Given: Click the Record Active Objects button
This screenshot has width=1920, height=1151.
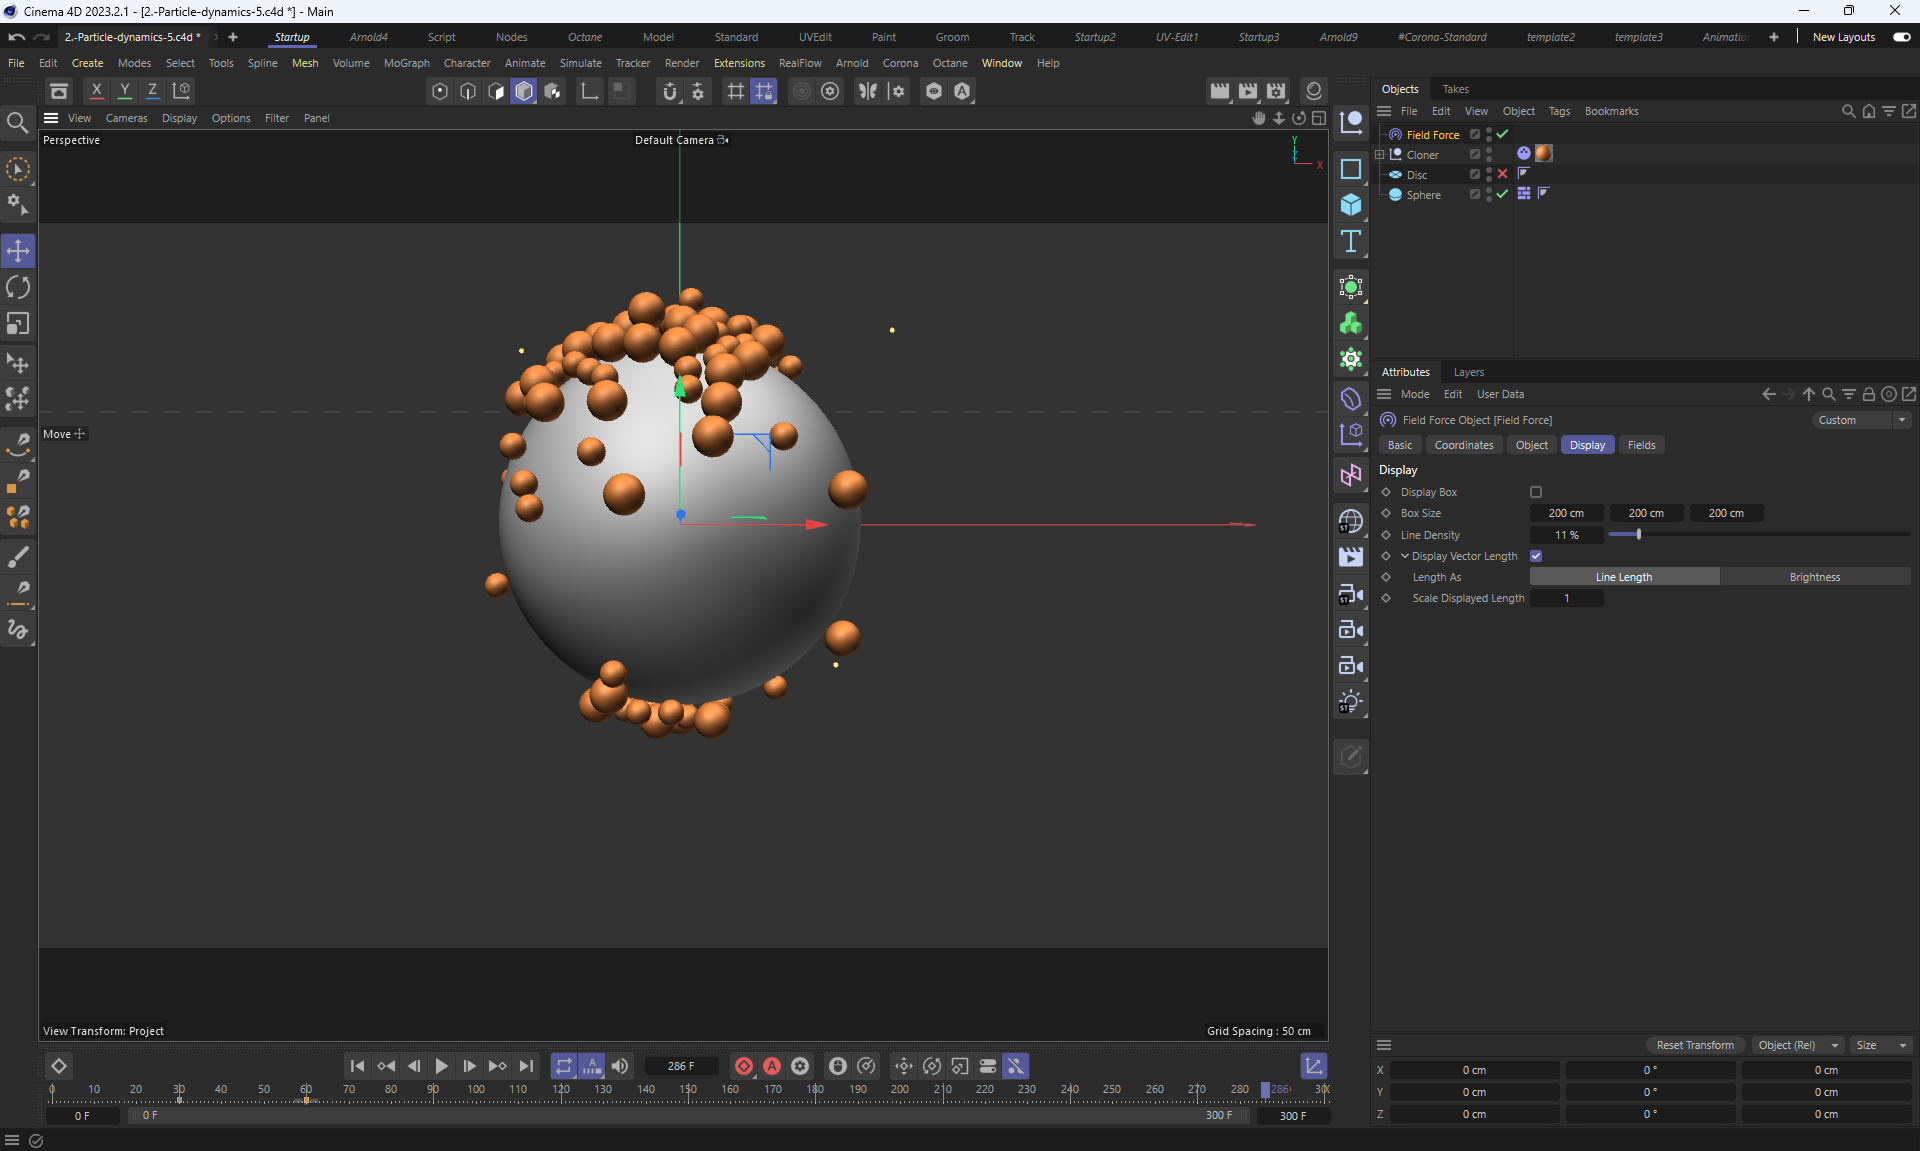Looking at the screenshot, I should pos(744,1066).
